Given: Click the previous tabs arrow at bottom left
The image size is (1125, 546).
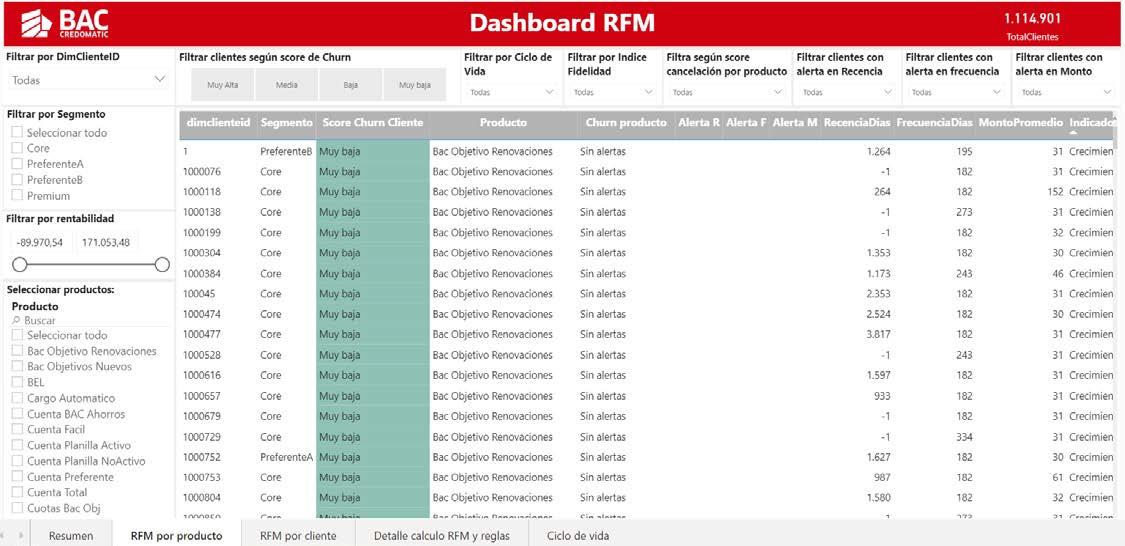Looking at the screenshot, I should pyautogui.click(x=5, y=535).
